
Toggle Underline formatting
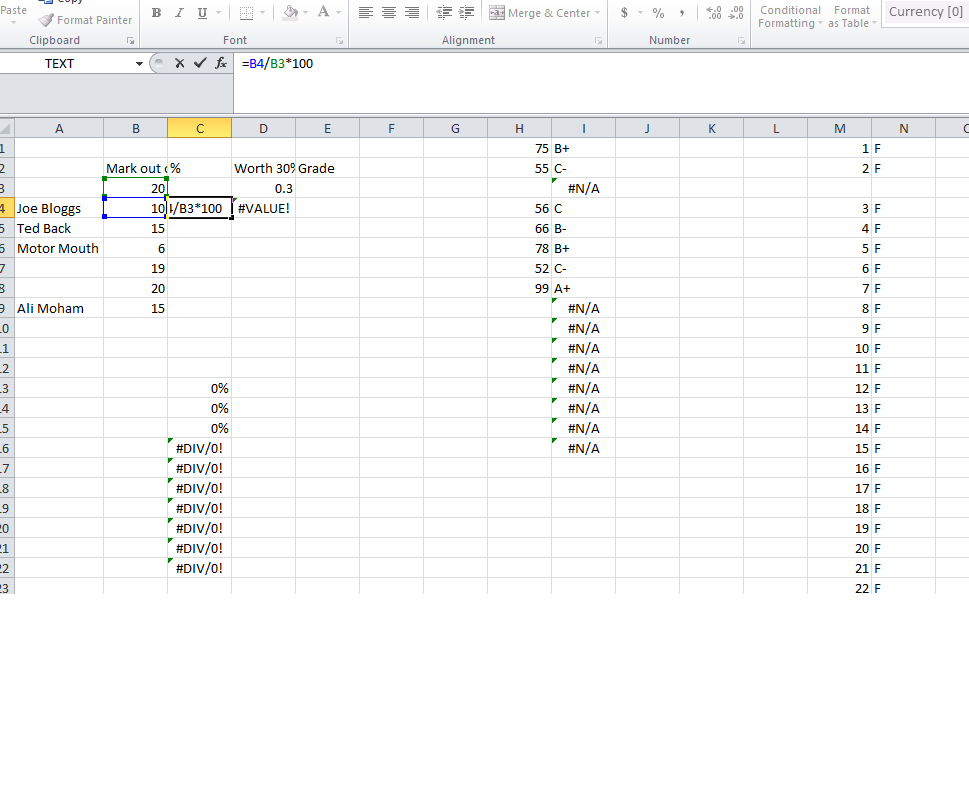[202, 12]
